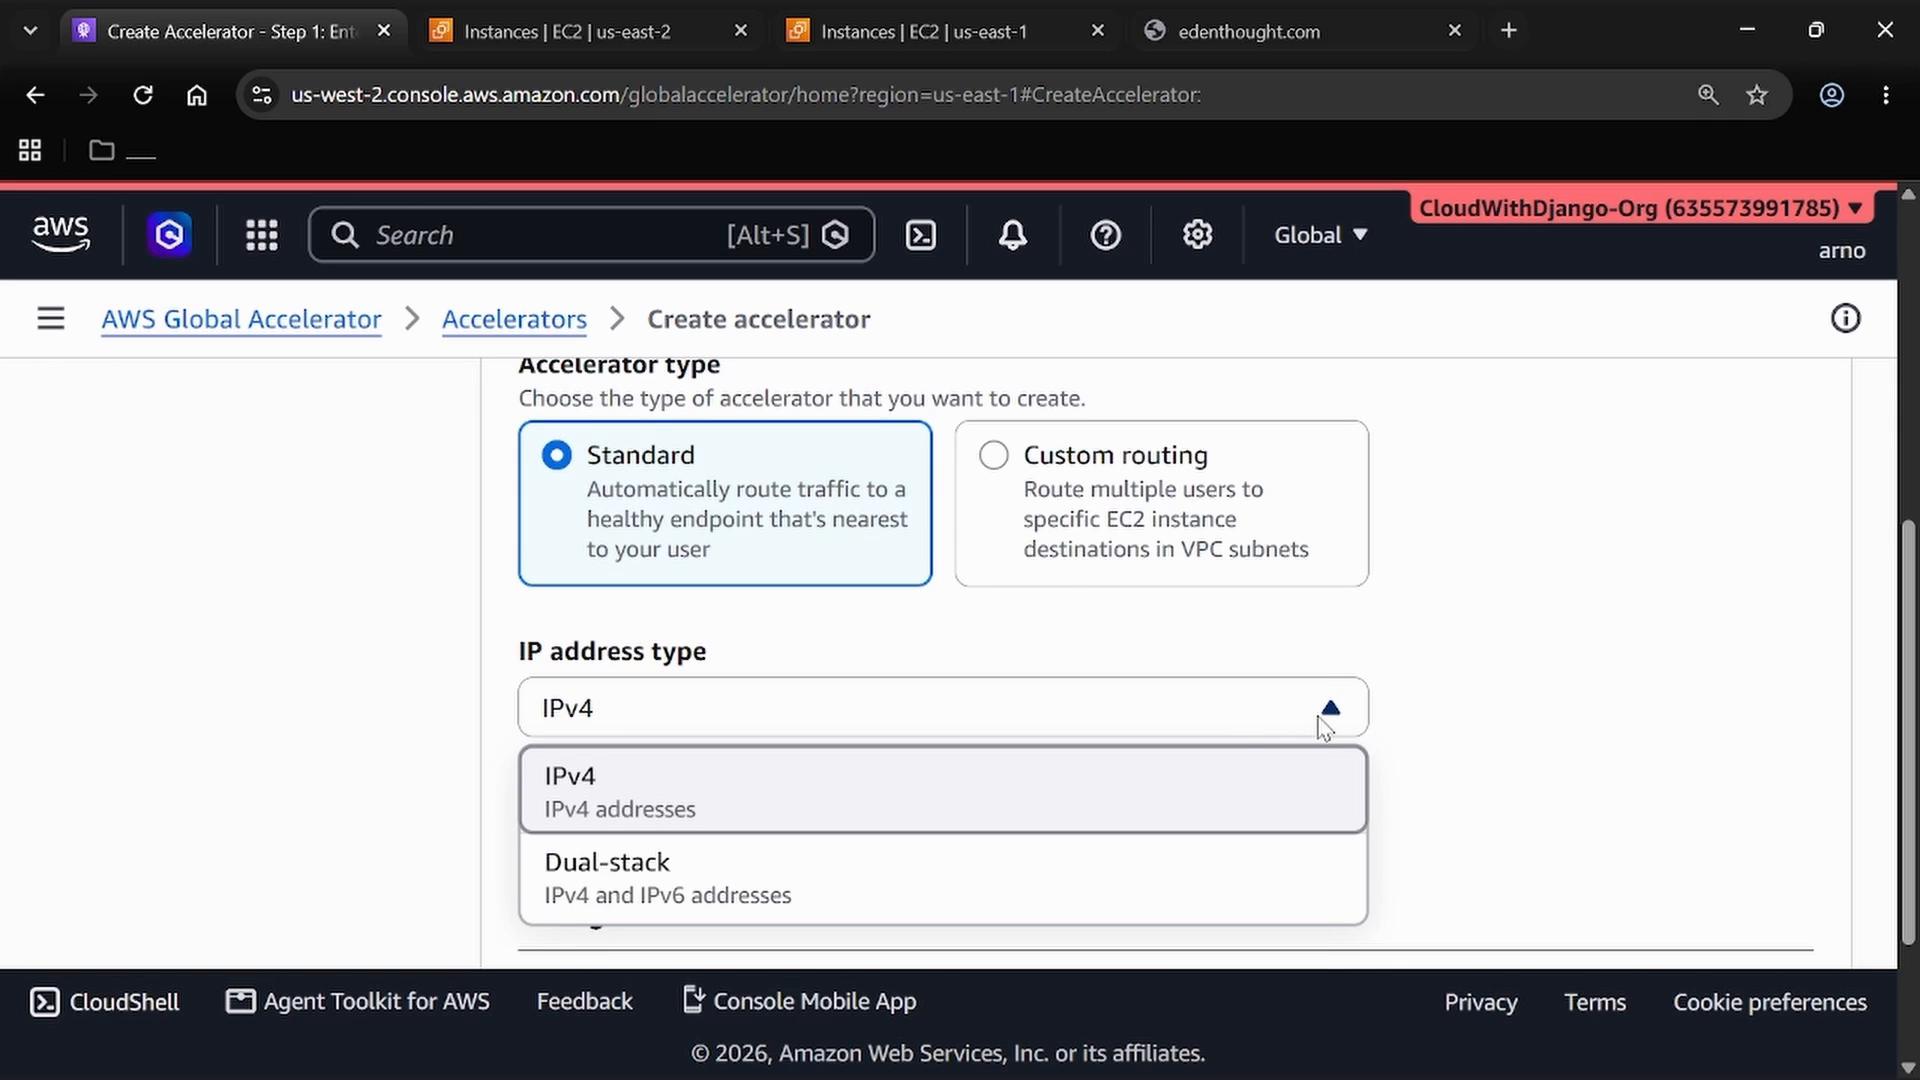
Task: Click the browser reload icon
Action: (143, 95)
